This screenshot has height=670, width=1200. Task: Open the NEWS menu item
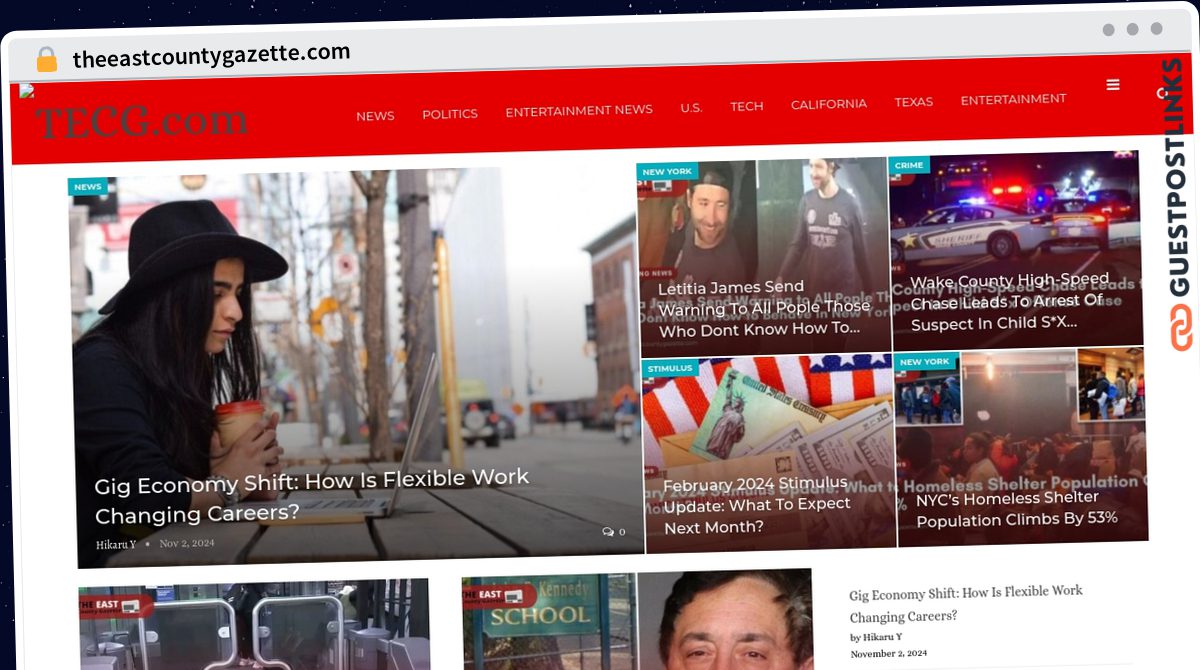(375, 116)
